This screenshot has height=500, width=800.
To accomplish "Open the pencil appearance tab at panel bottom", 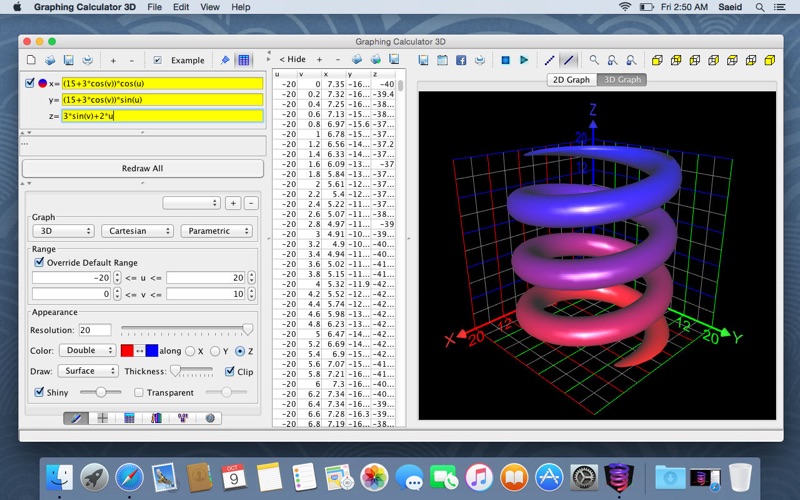I will [76, 418].
